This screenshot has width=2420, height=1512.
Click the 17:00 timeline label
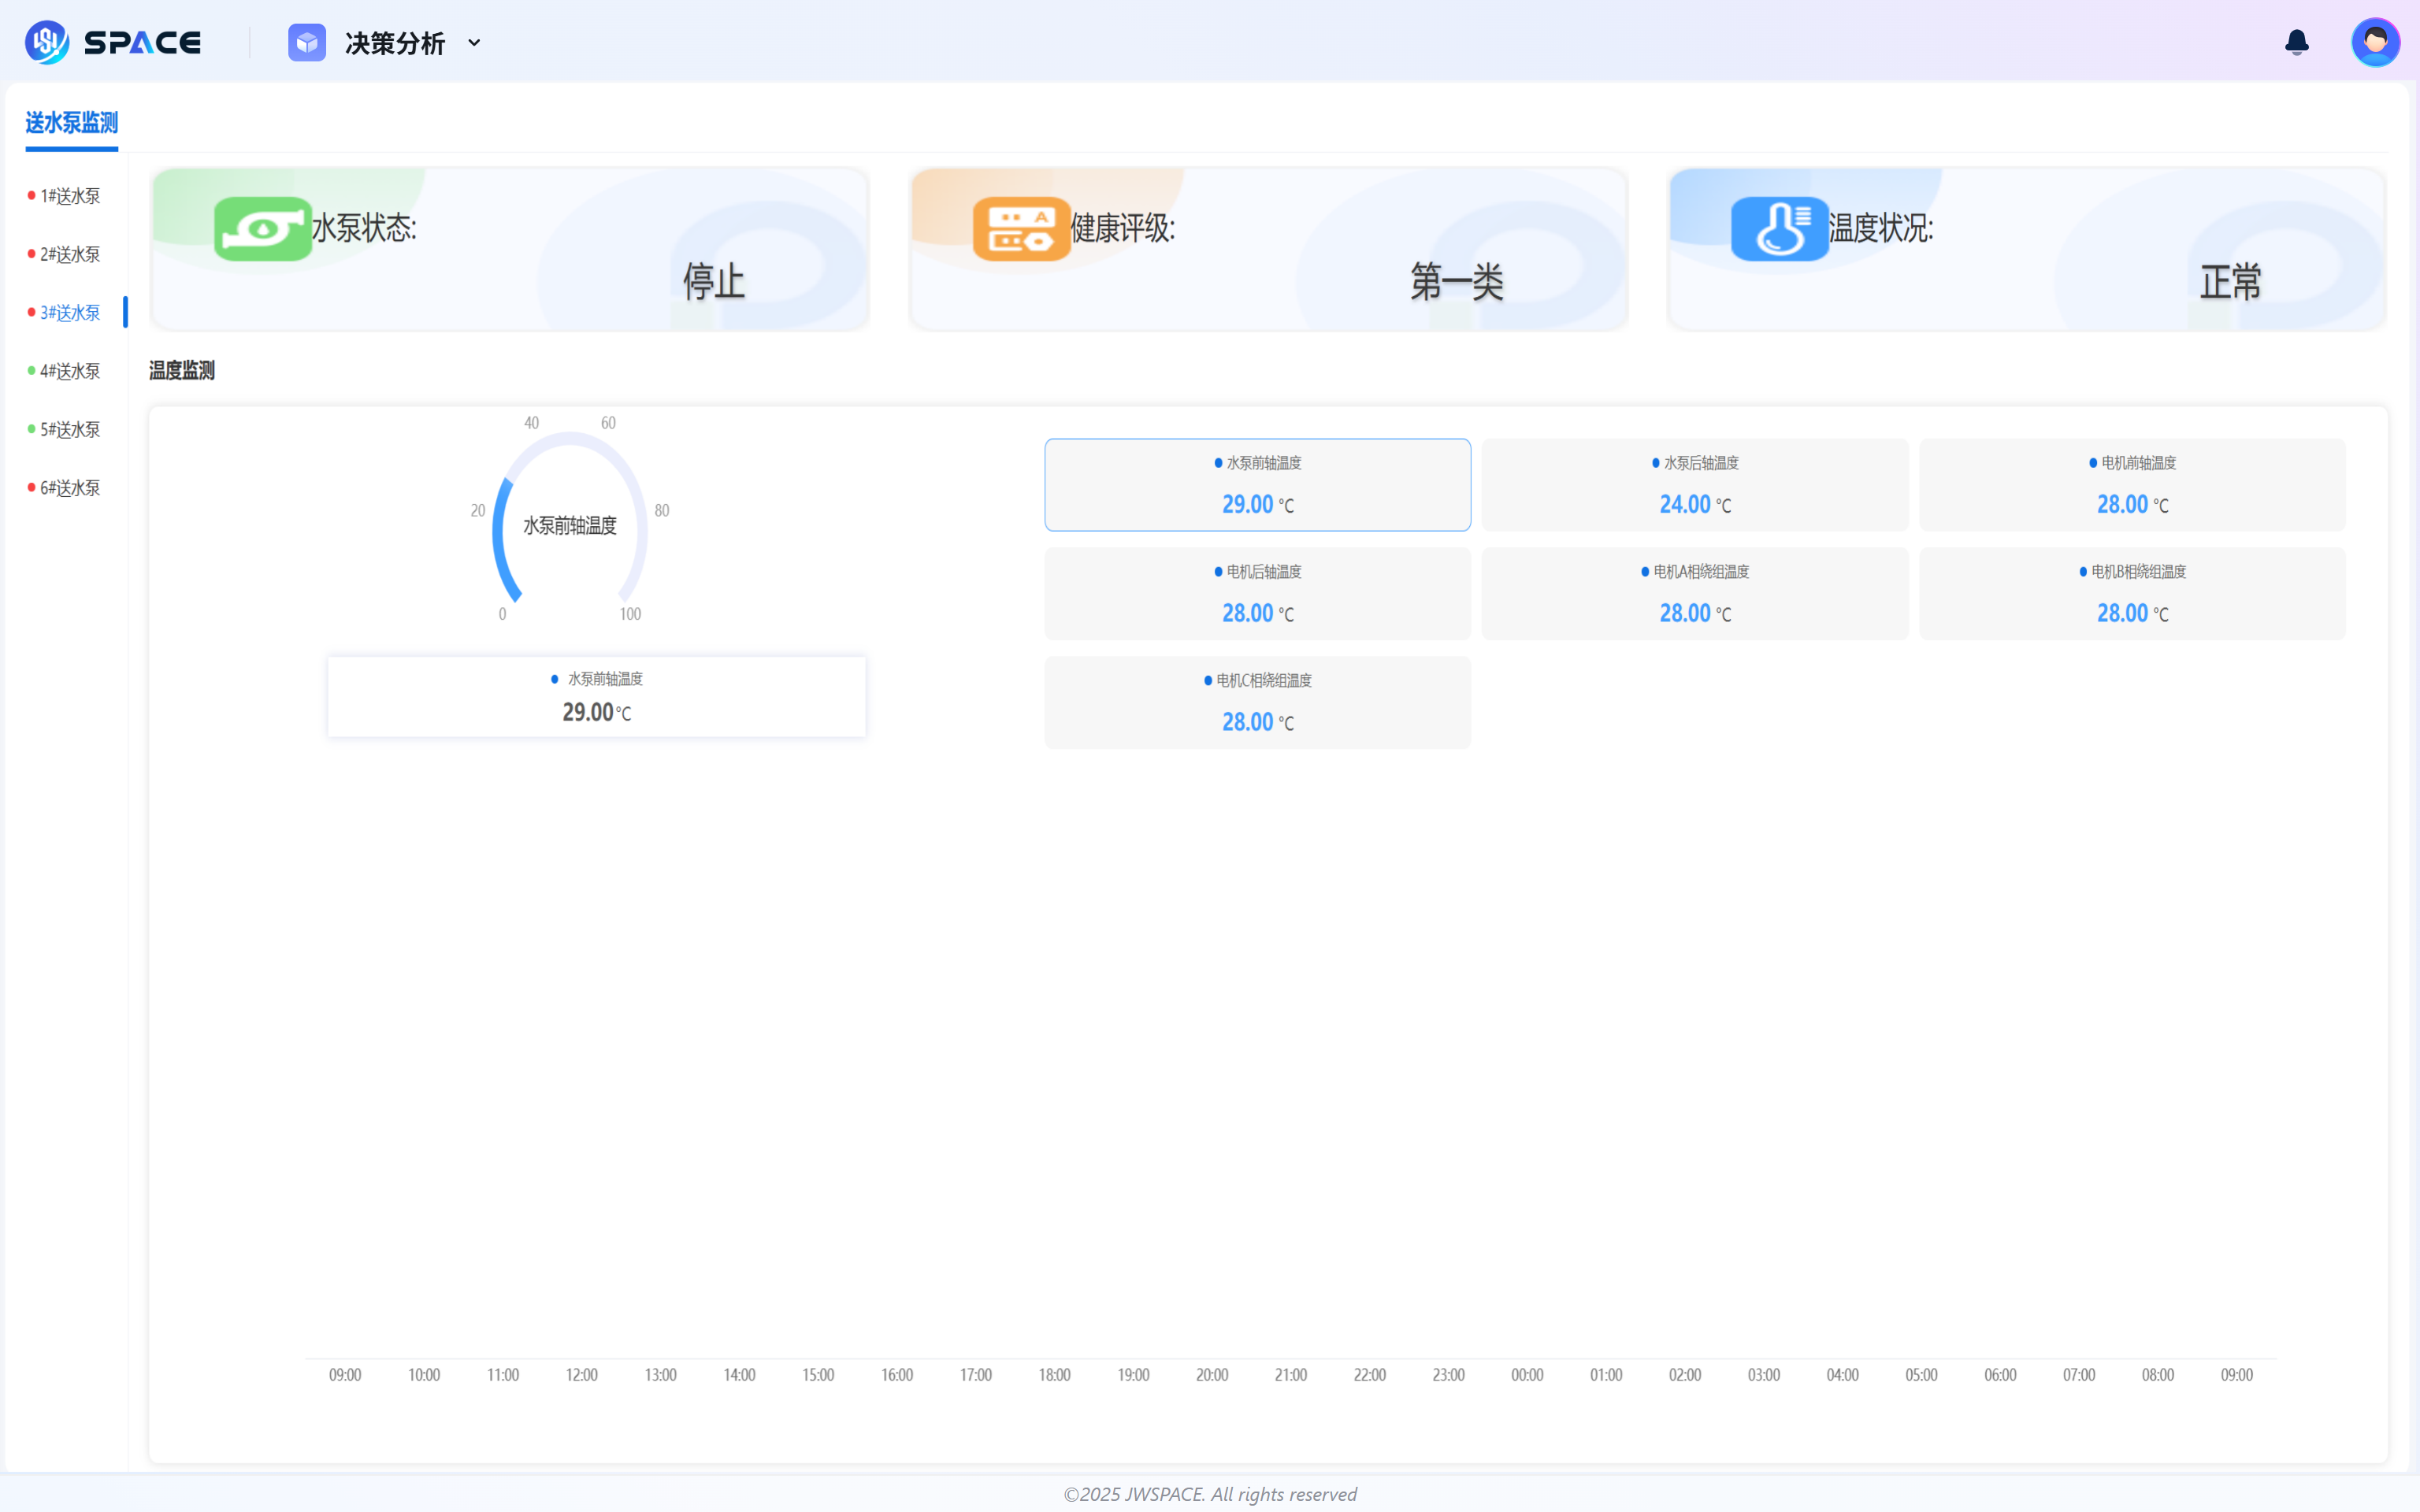[x=975, y=1374]
